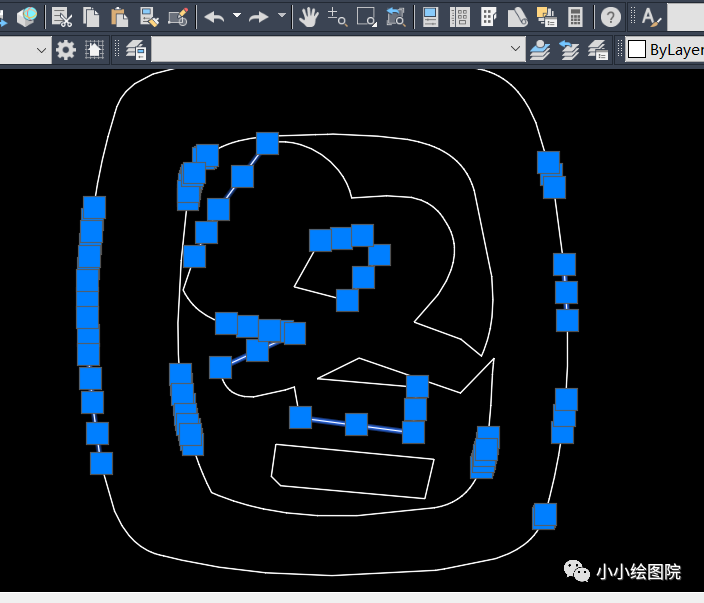Paste from the clipboard icon
704x603 pixels.
119,17
